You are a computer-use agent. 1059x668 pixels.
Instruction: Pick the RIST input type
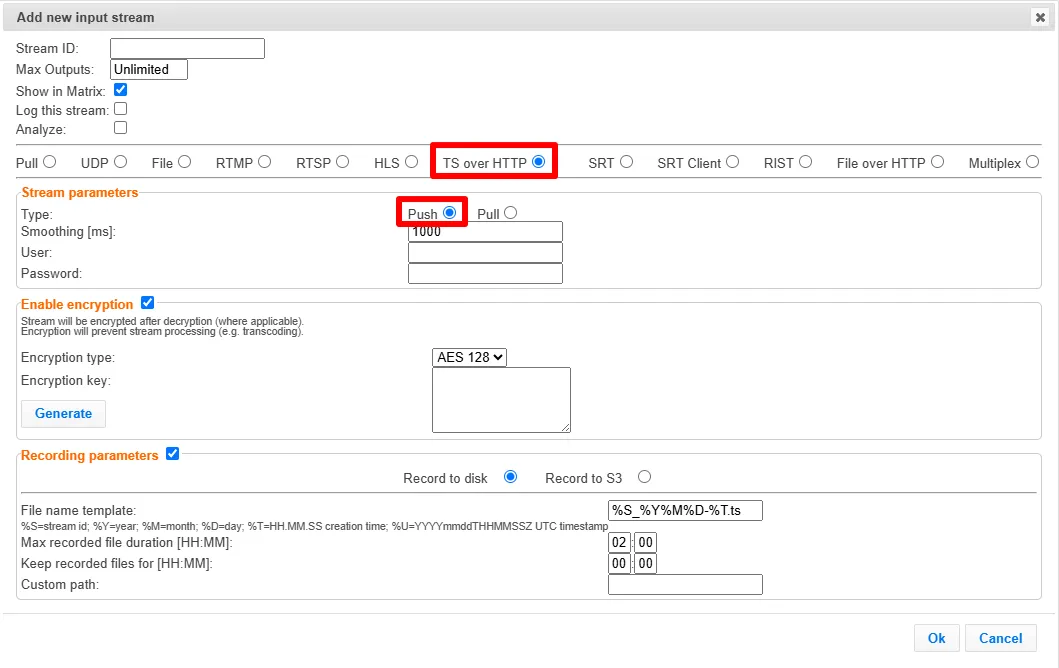[x=805, y=162]
